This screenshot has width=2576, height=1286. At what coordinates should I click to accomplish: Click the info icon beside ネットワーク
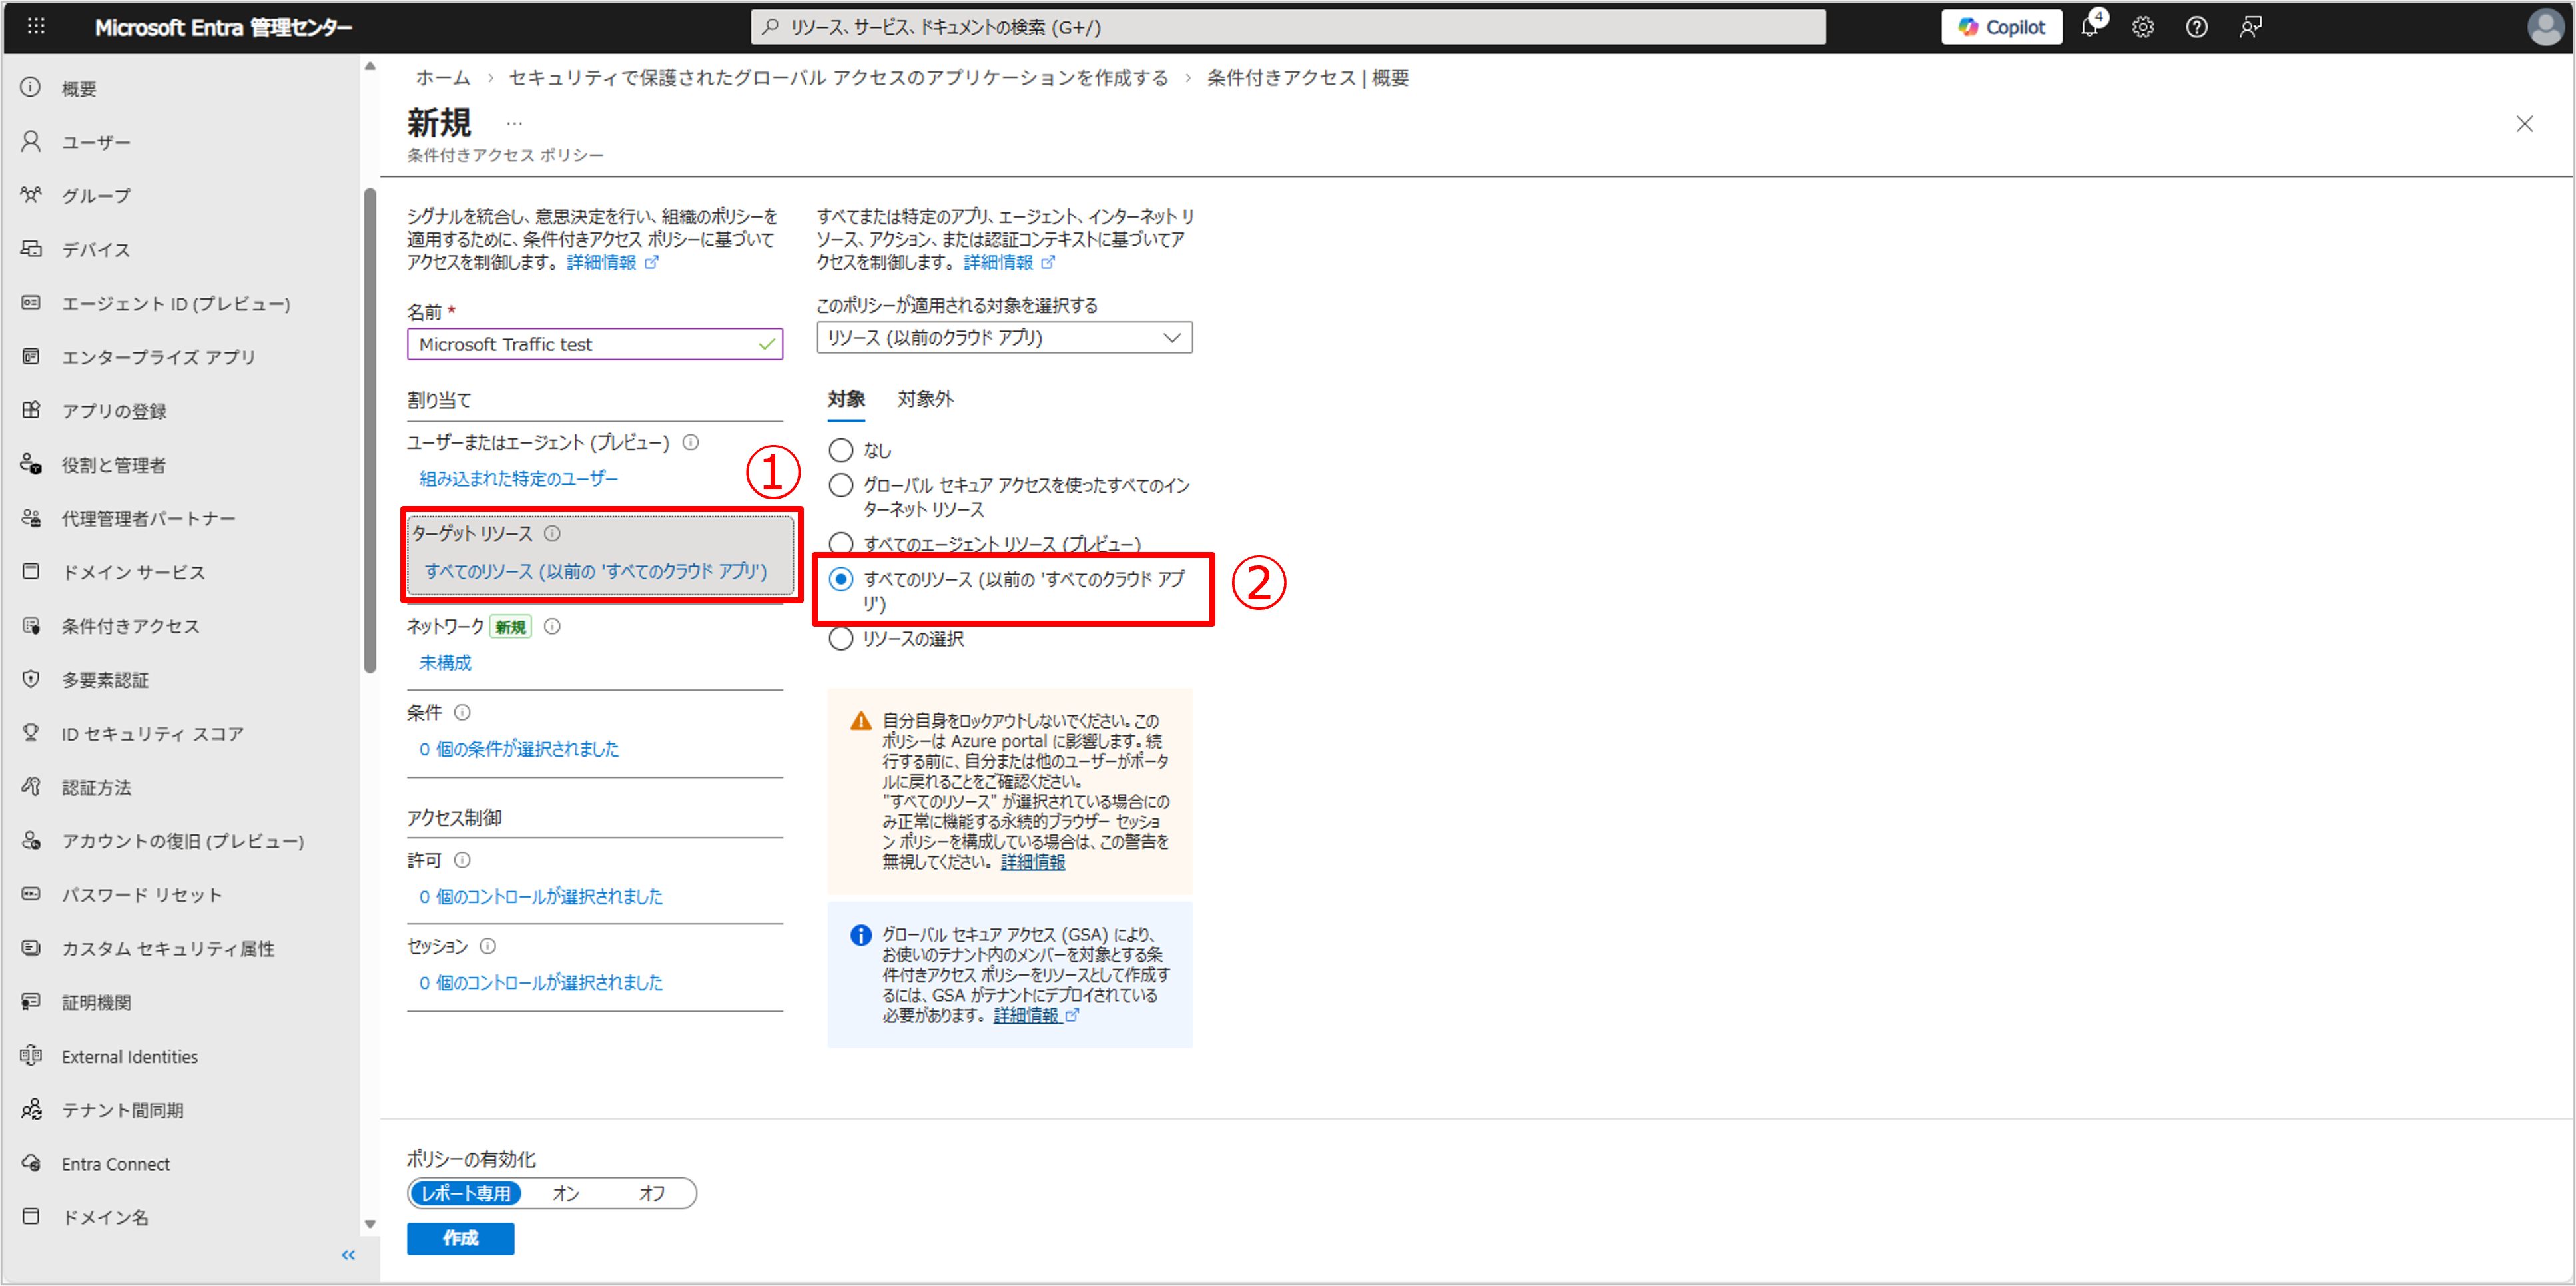coord(552,627)
